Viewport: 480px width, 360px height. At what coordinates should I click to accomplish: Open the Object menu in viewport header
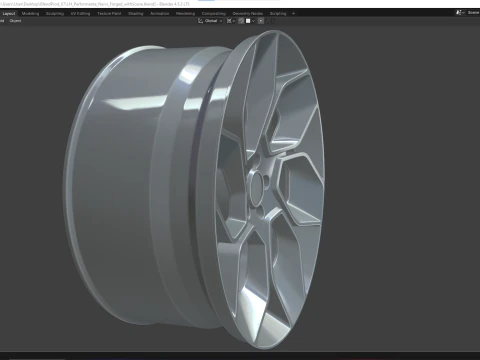pos(15,21)
